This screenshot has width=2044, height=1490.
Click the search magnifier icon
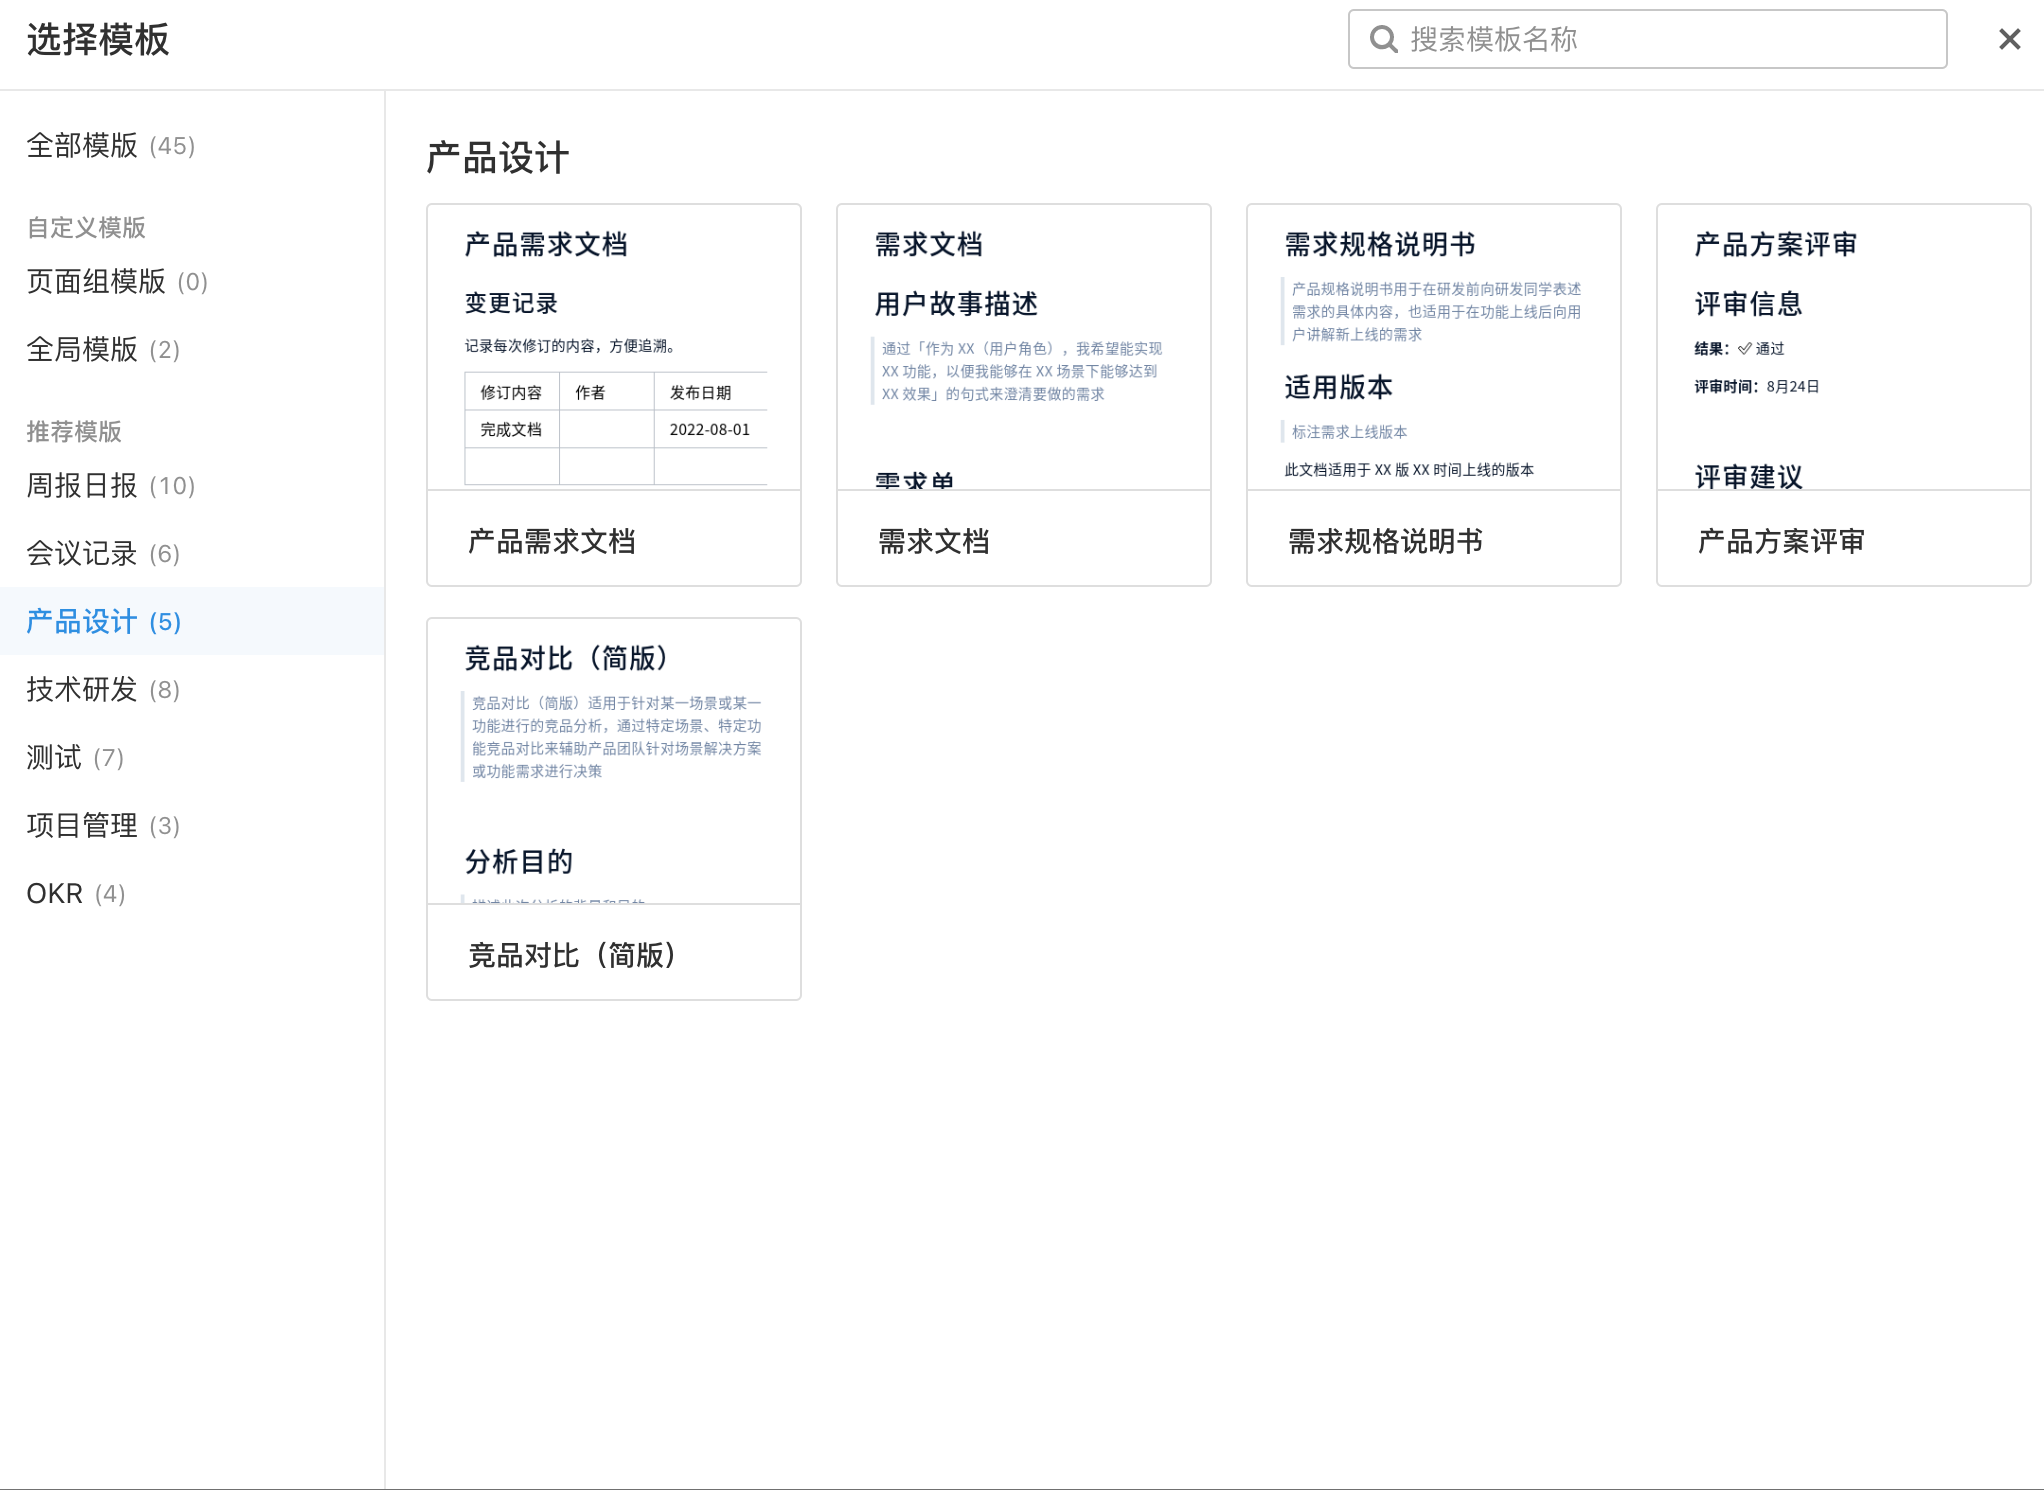tap(1382, 39)
